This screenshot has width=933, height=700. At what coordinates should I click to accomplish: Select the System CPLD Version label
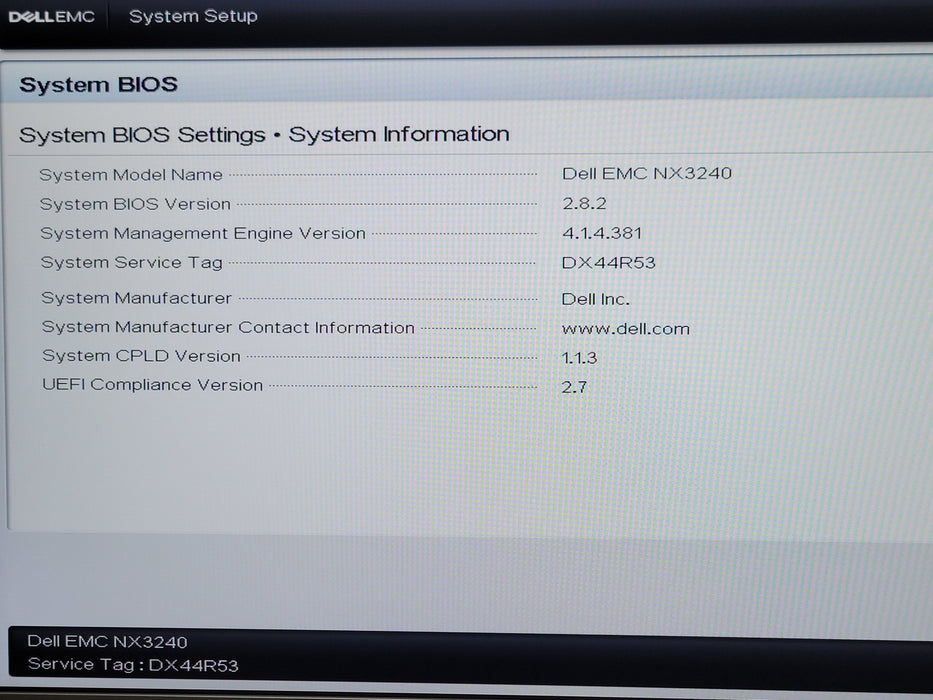142,356
